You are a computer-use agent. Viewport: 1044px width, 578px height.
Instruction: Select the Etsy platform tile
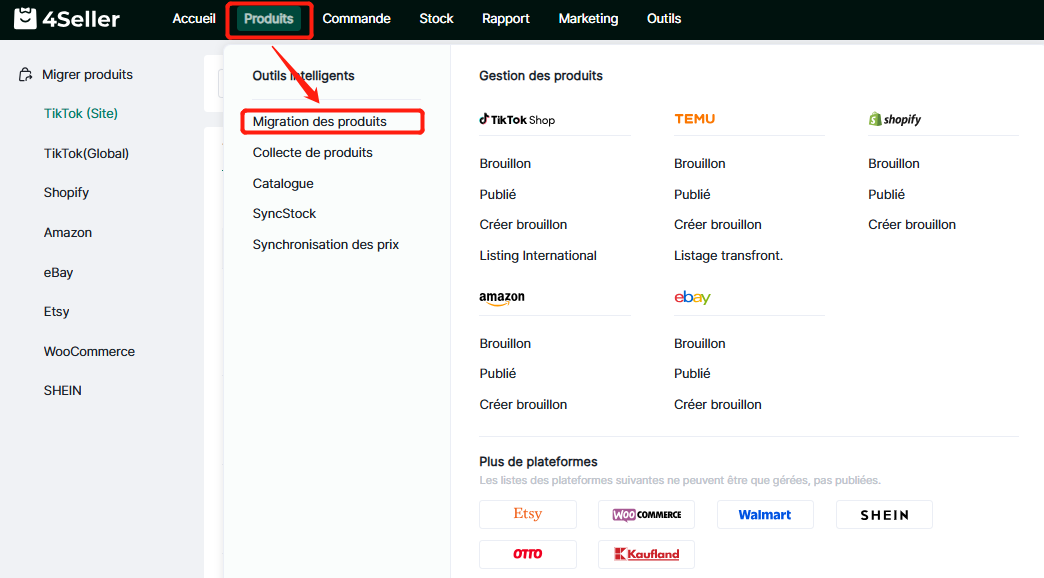click(x=528, y=514)
